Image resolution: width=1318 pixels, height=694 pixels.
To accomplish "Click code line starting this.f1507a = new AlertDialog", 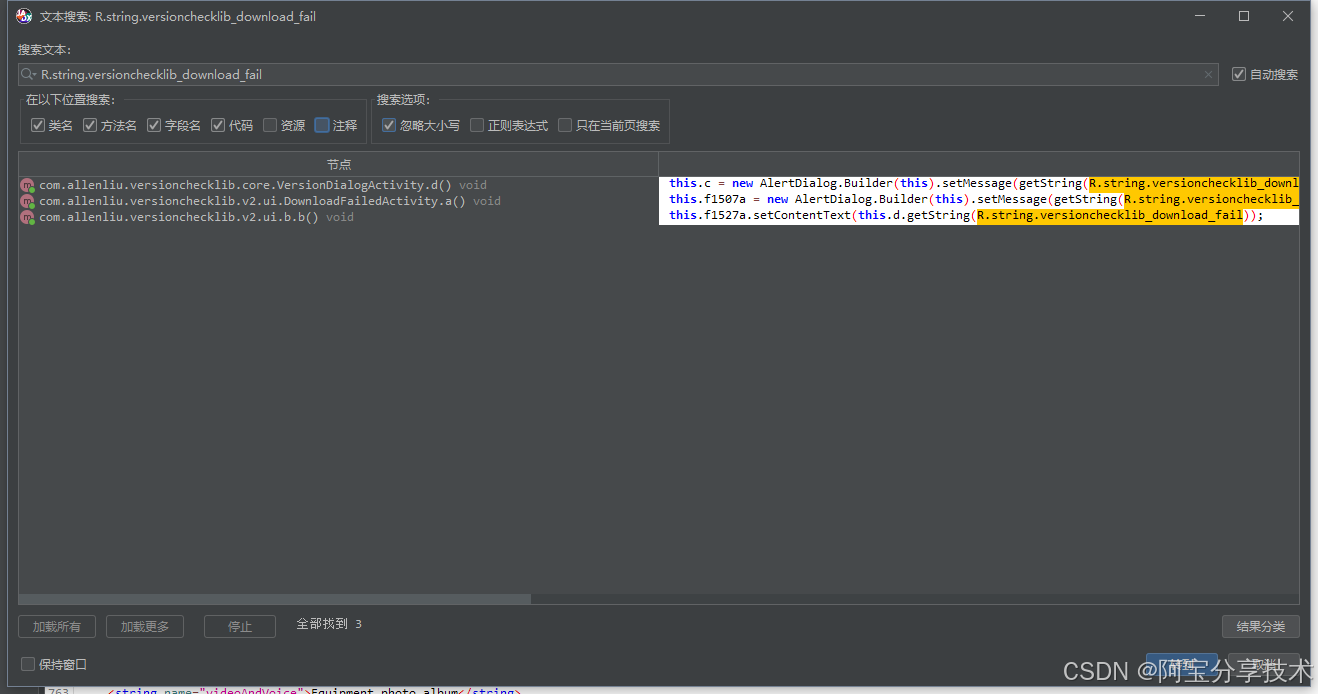I will pos(979,199).
